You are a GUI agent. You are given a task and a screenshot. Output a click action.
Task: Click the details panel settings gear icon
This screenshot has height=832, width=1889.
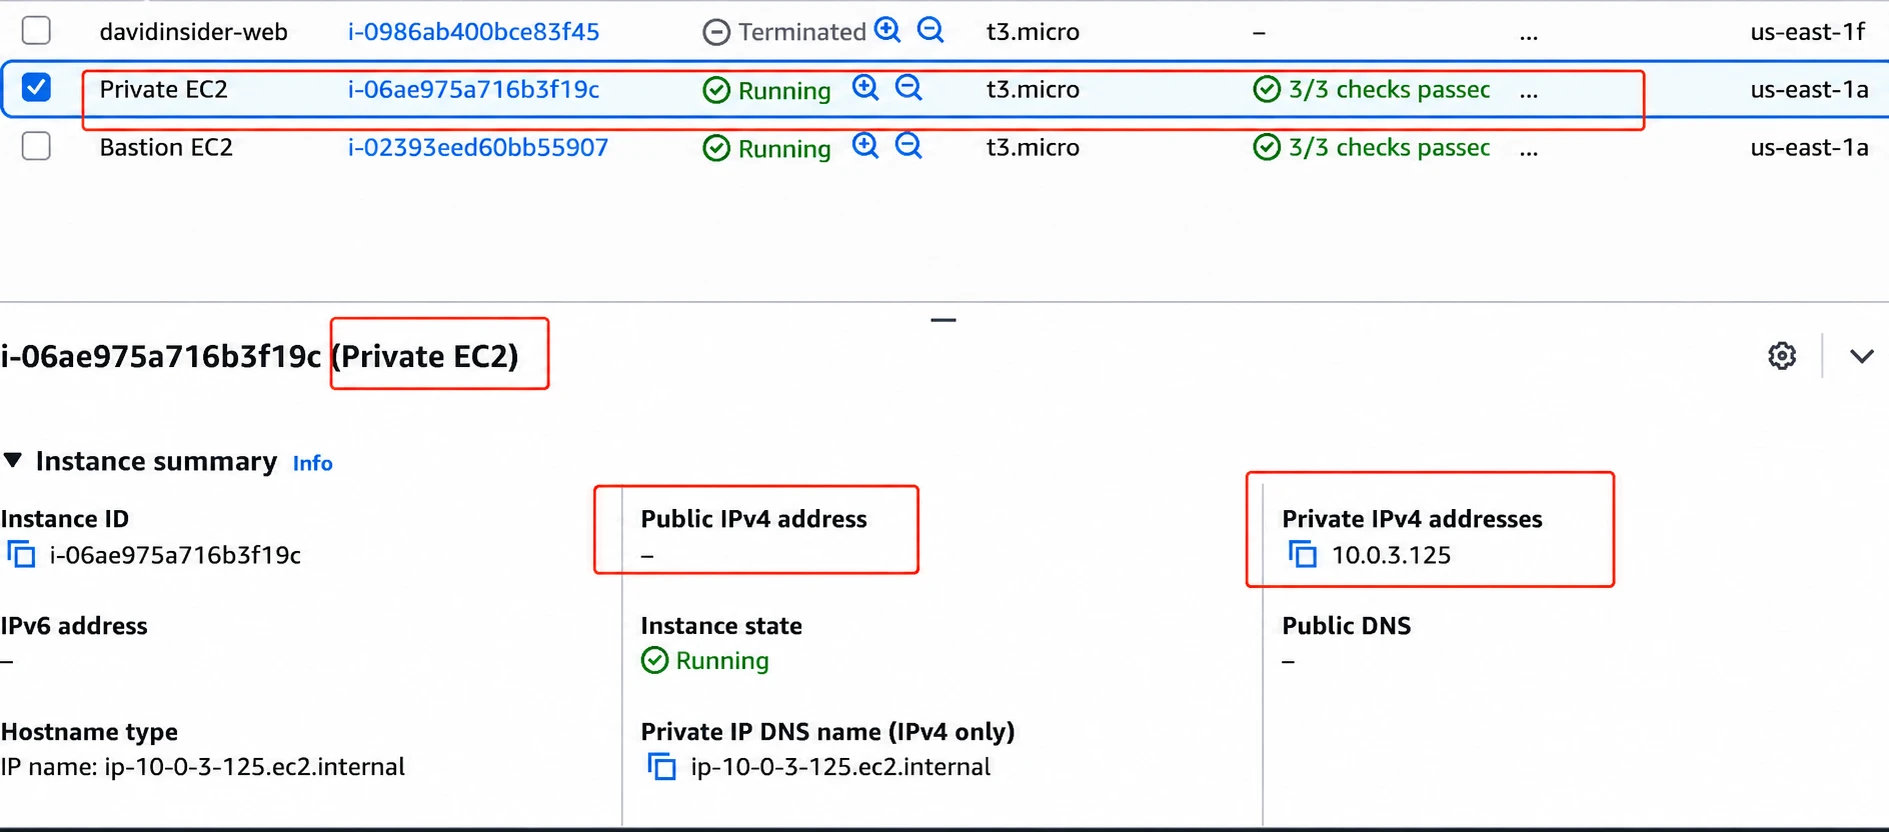pyautogui.click(x=1781, y=356)
